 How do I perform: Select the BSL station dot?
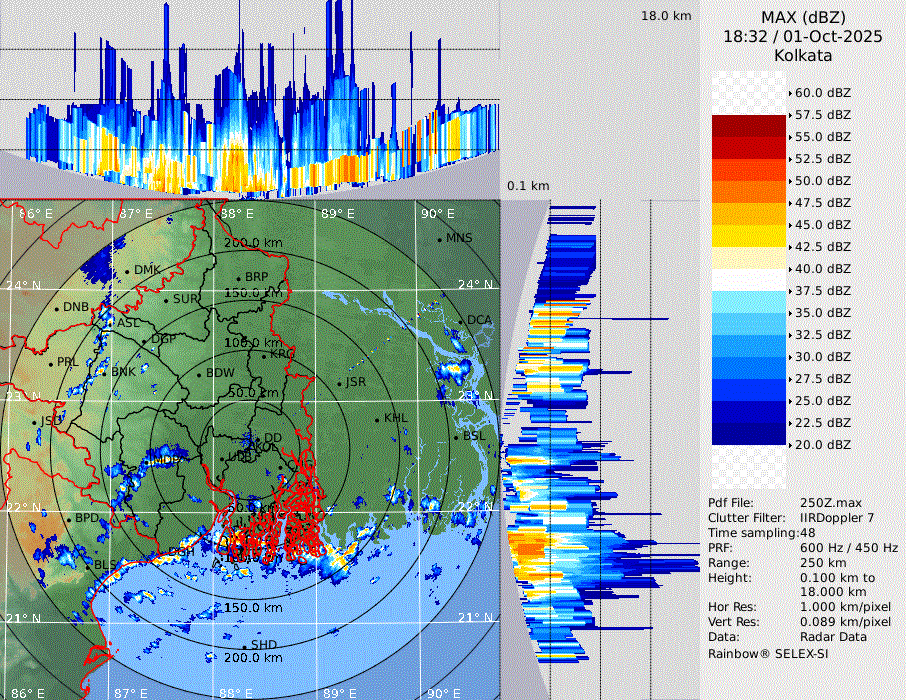click(456, 437)
